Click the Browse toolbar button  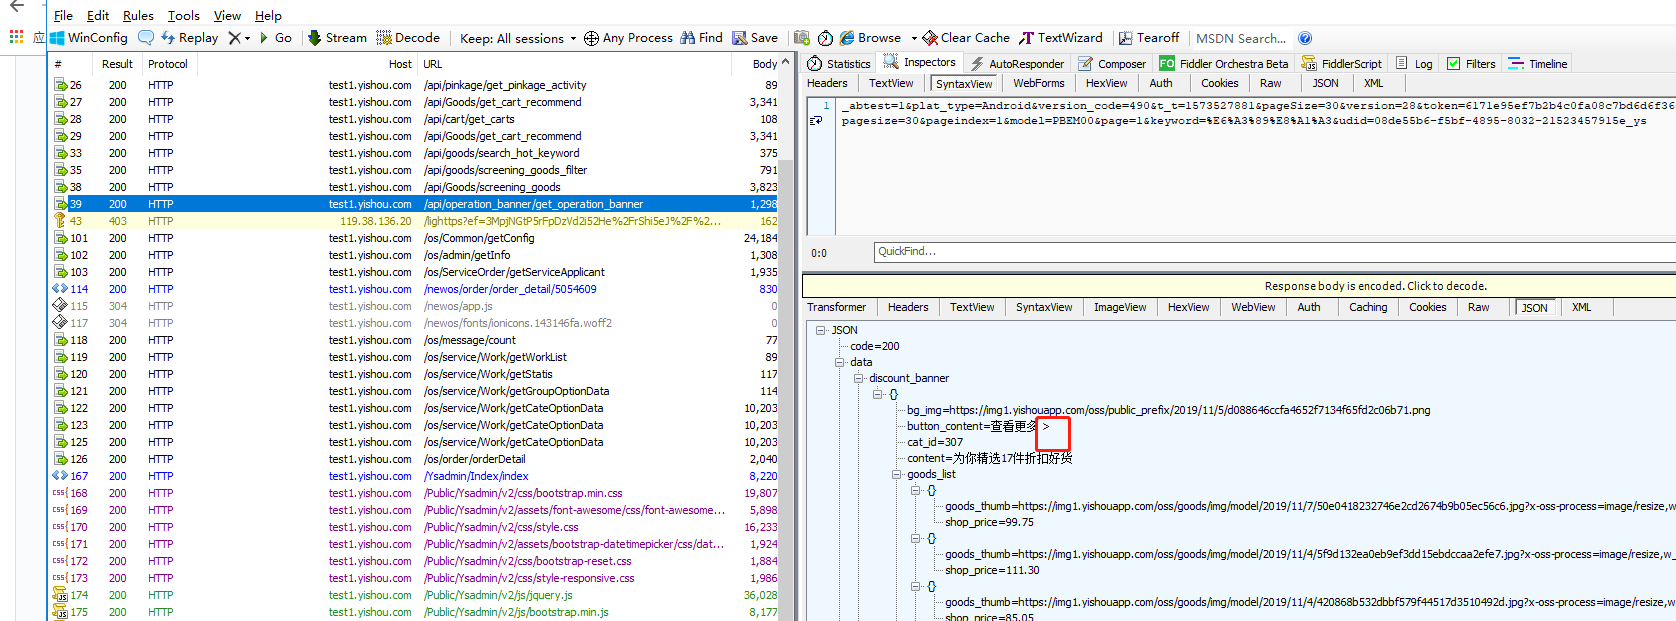[x=871, y=38]
